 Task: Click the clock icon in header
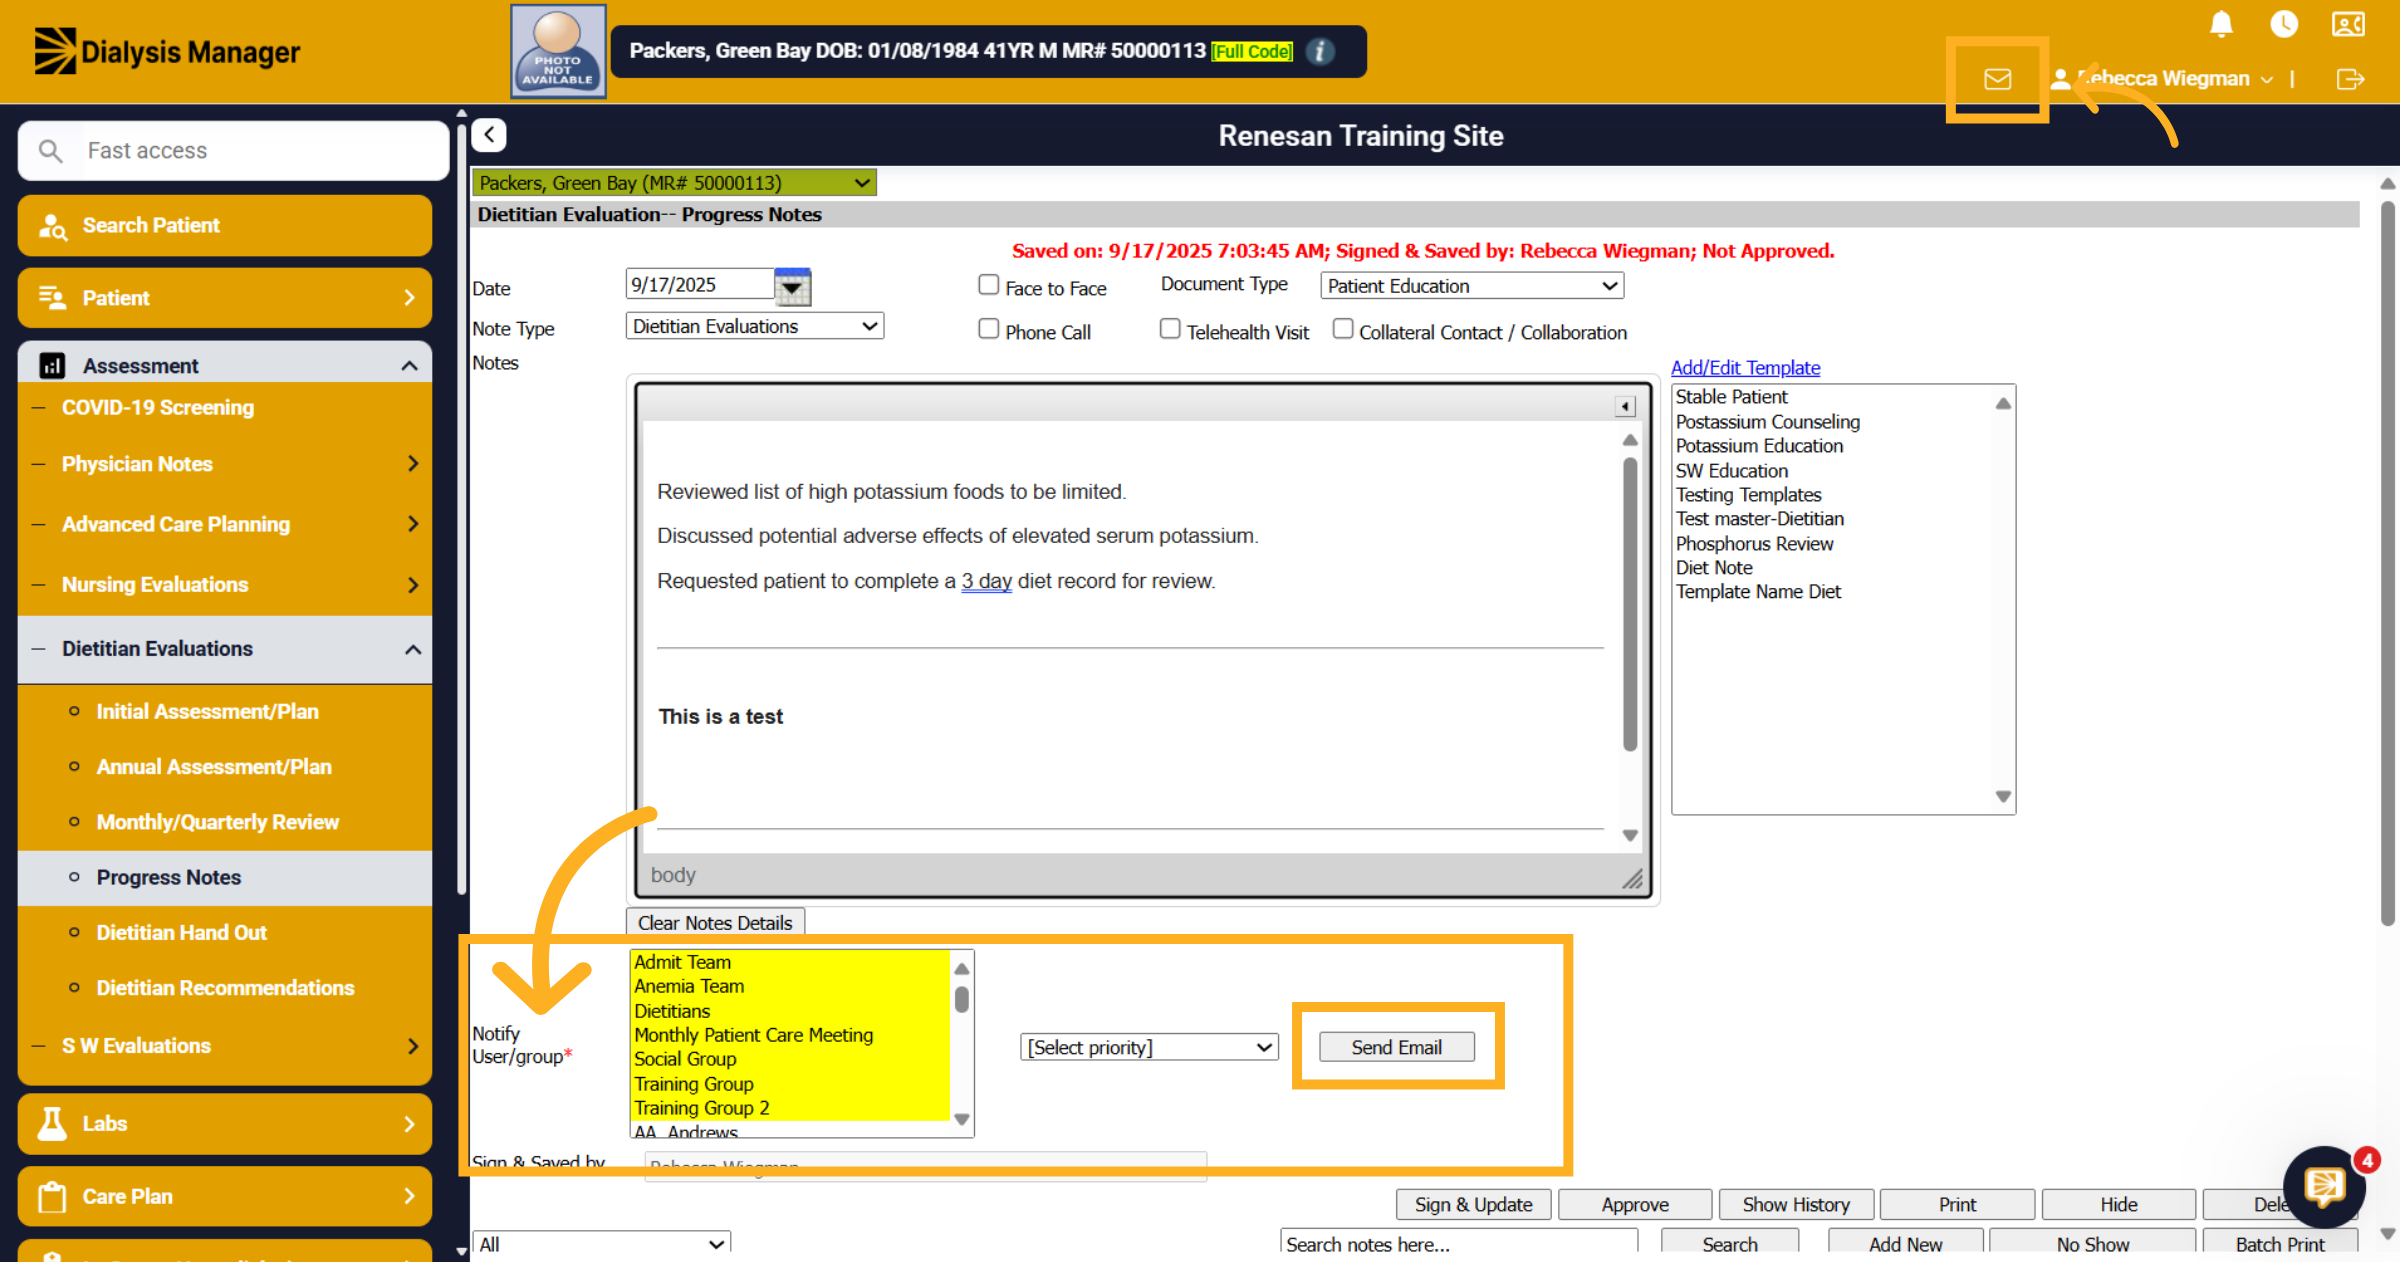pos(2284,24)
